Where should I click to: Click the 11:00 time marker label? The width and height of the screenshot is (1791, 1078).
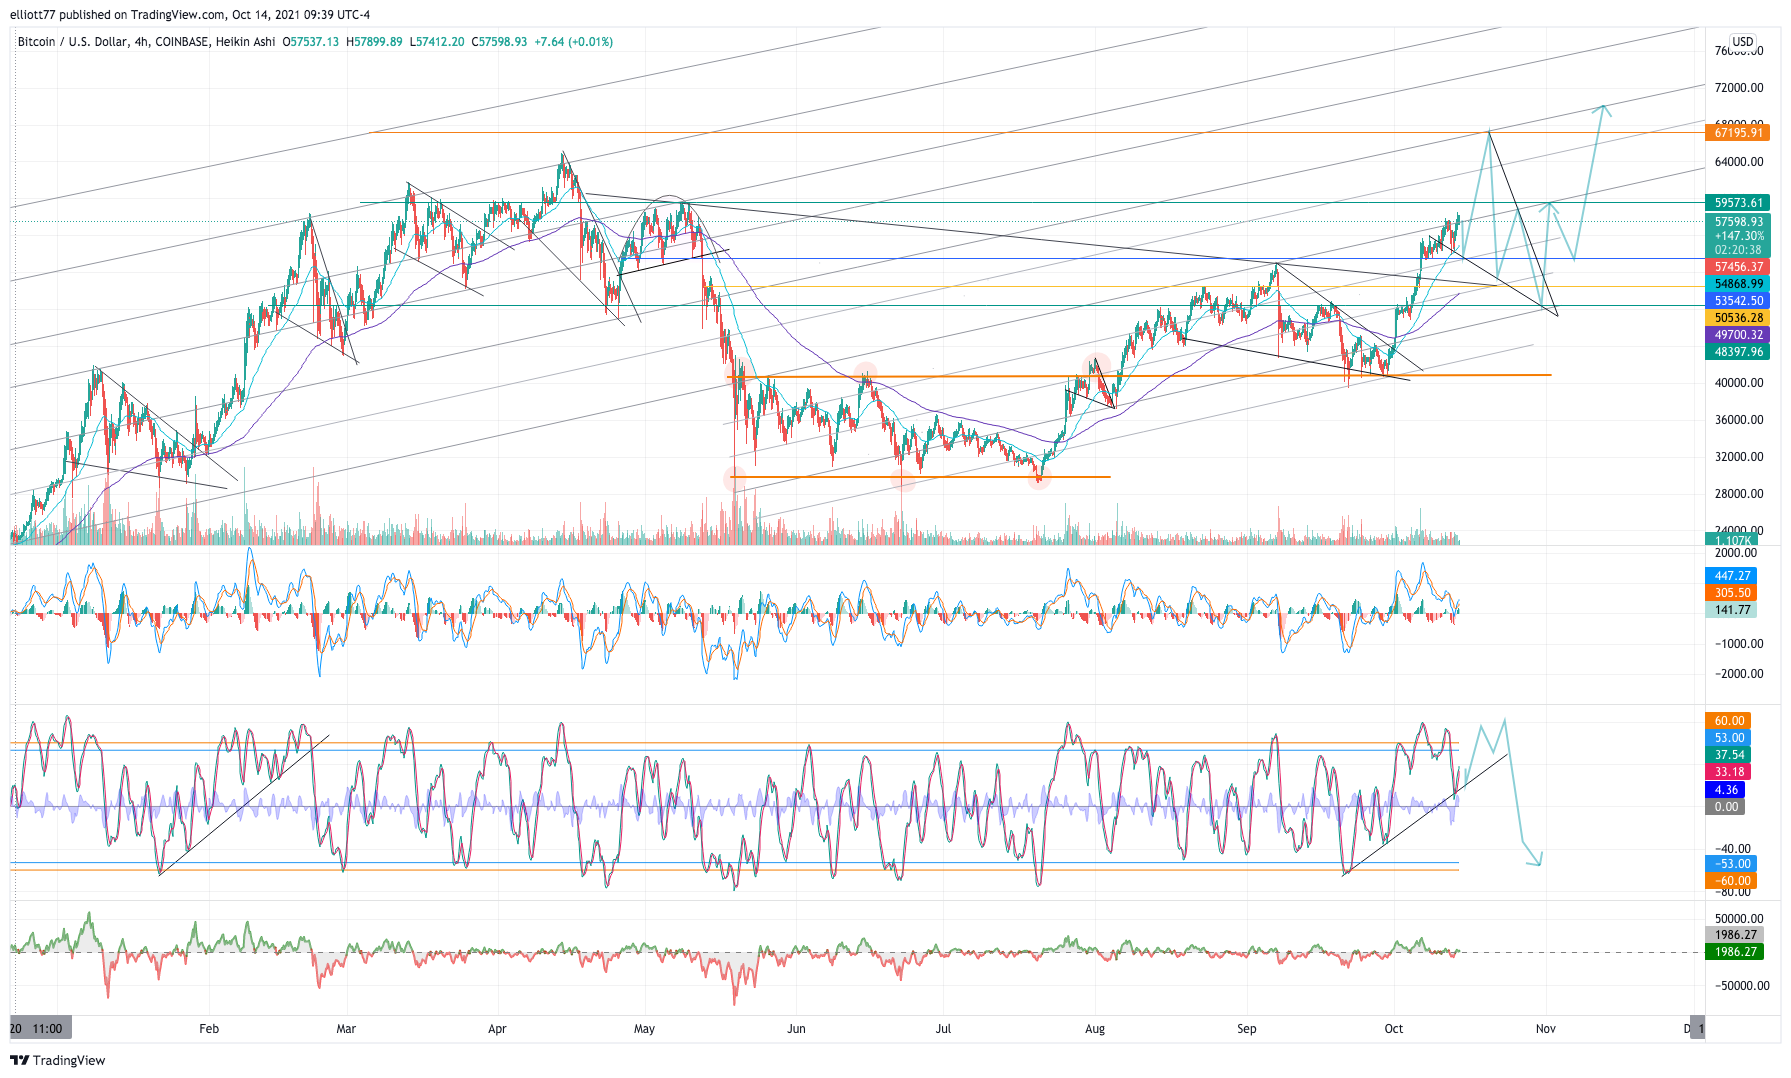pyautogui.click(x=47, y=1029)
